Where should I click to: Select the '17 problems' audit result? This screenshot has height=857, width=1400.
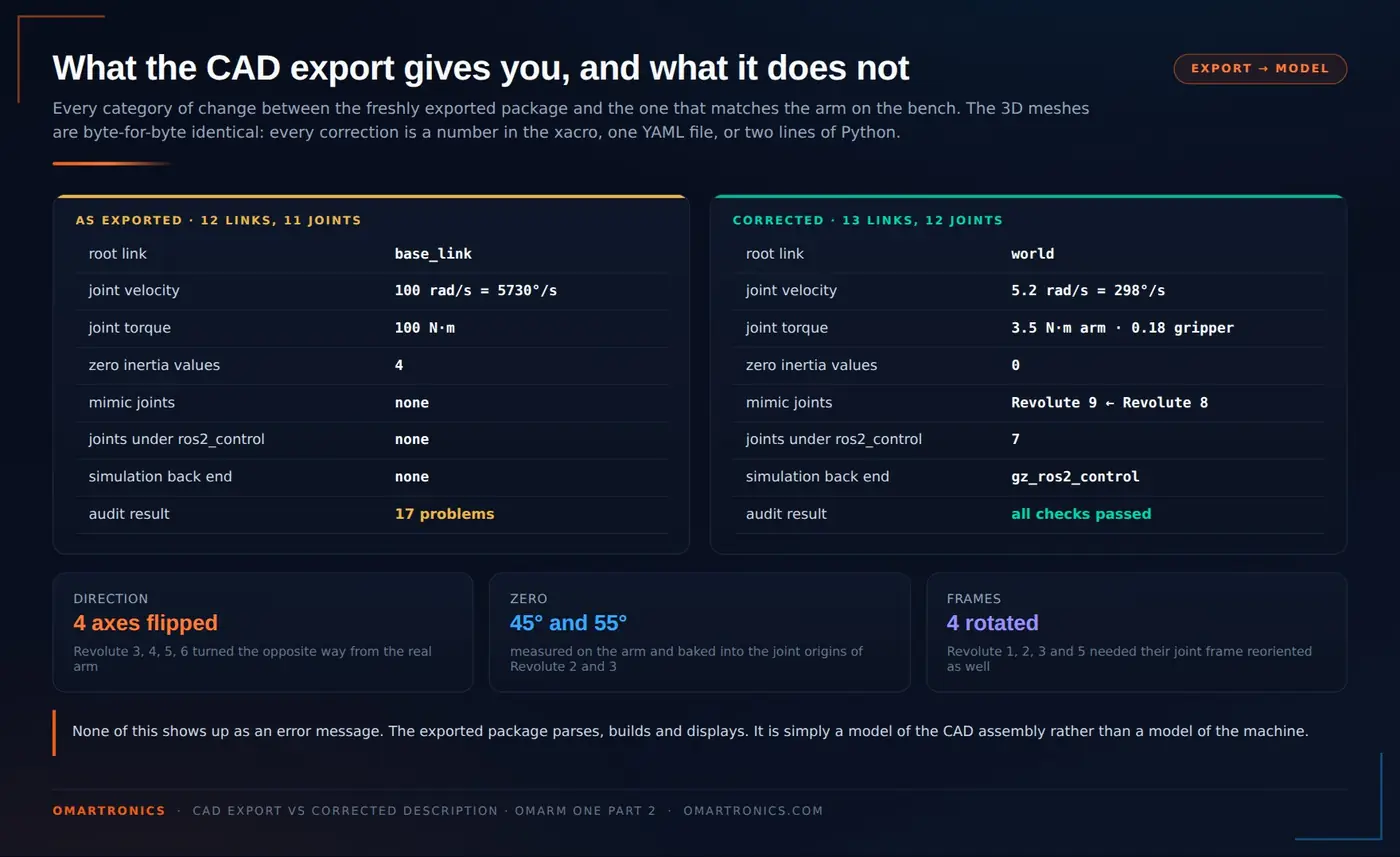click(x=444, y=514)
